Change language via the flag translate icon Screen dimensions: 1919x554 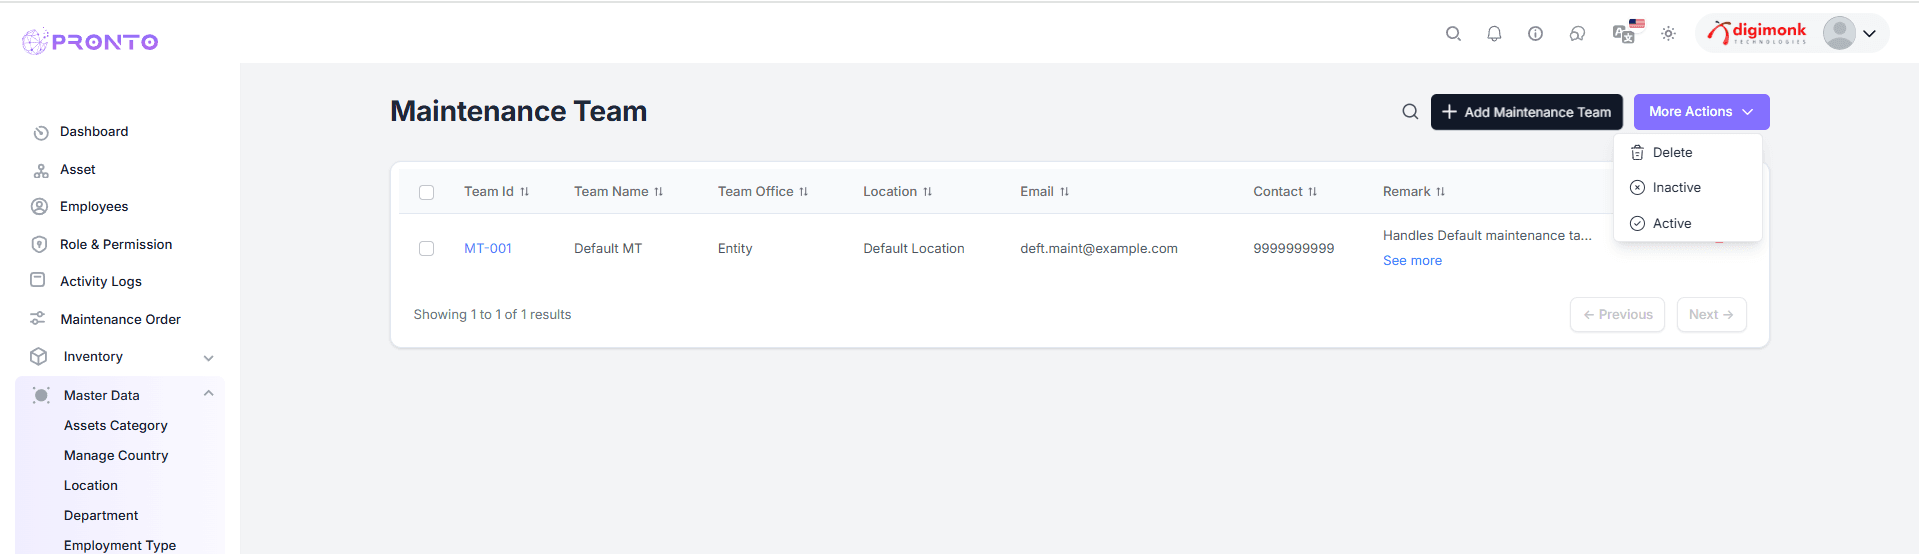pyautogui.click(x=1626, y=33)
